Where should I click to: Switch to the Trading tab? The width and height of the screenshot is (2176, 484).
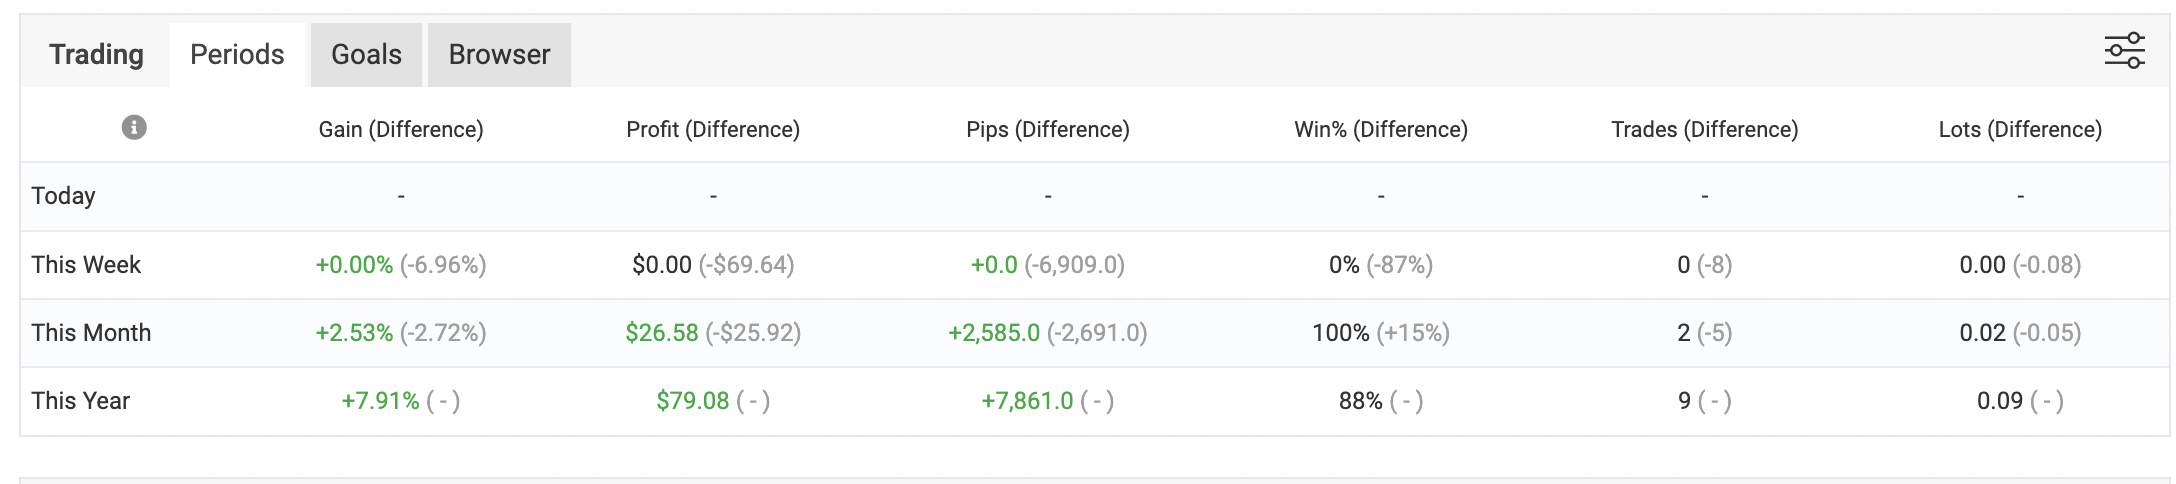pos(96,54)
